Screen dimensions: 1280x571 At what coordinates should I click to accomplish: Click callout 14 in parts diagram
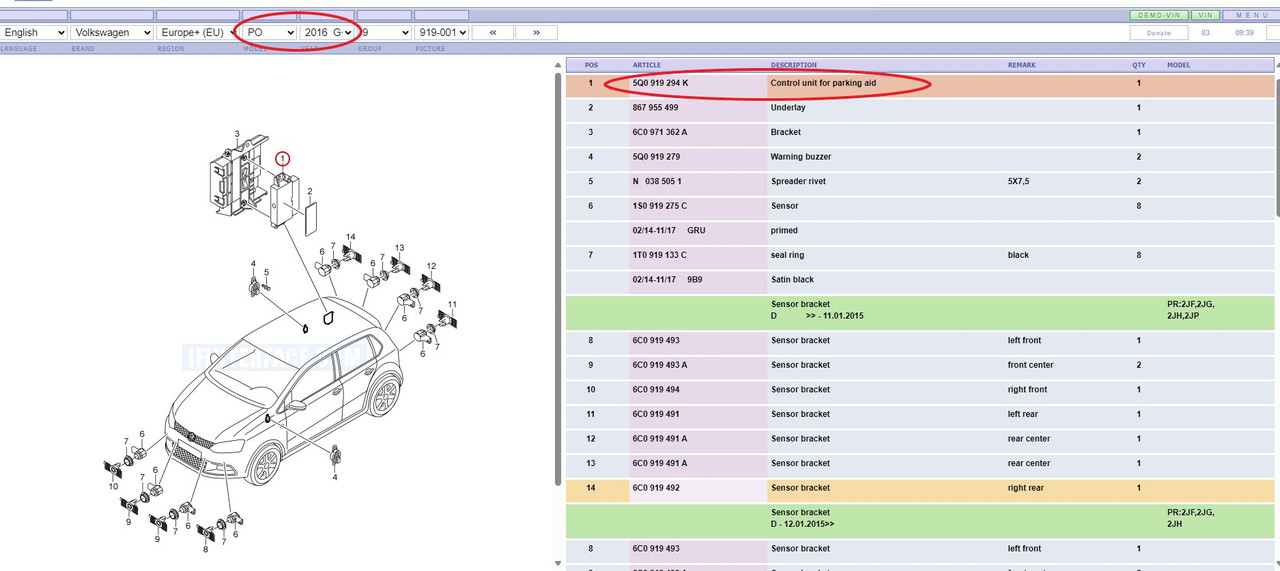350,237
